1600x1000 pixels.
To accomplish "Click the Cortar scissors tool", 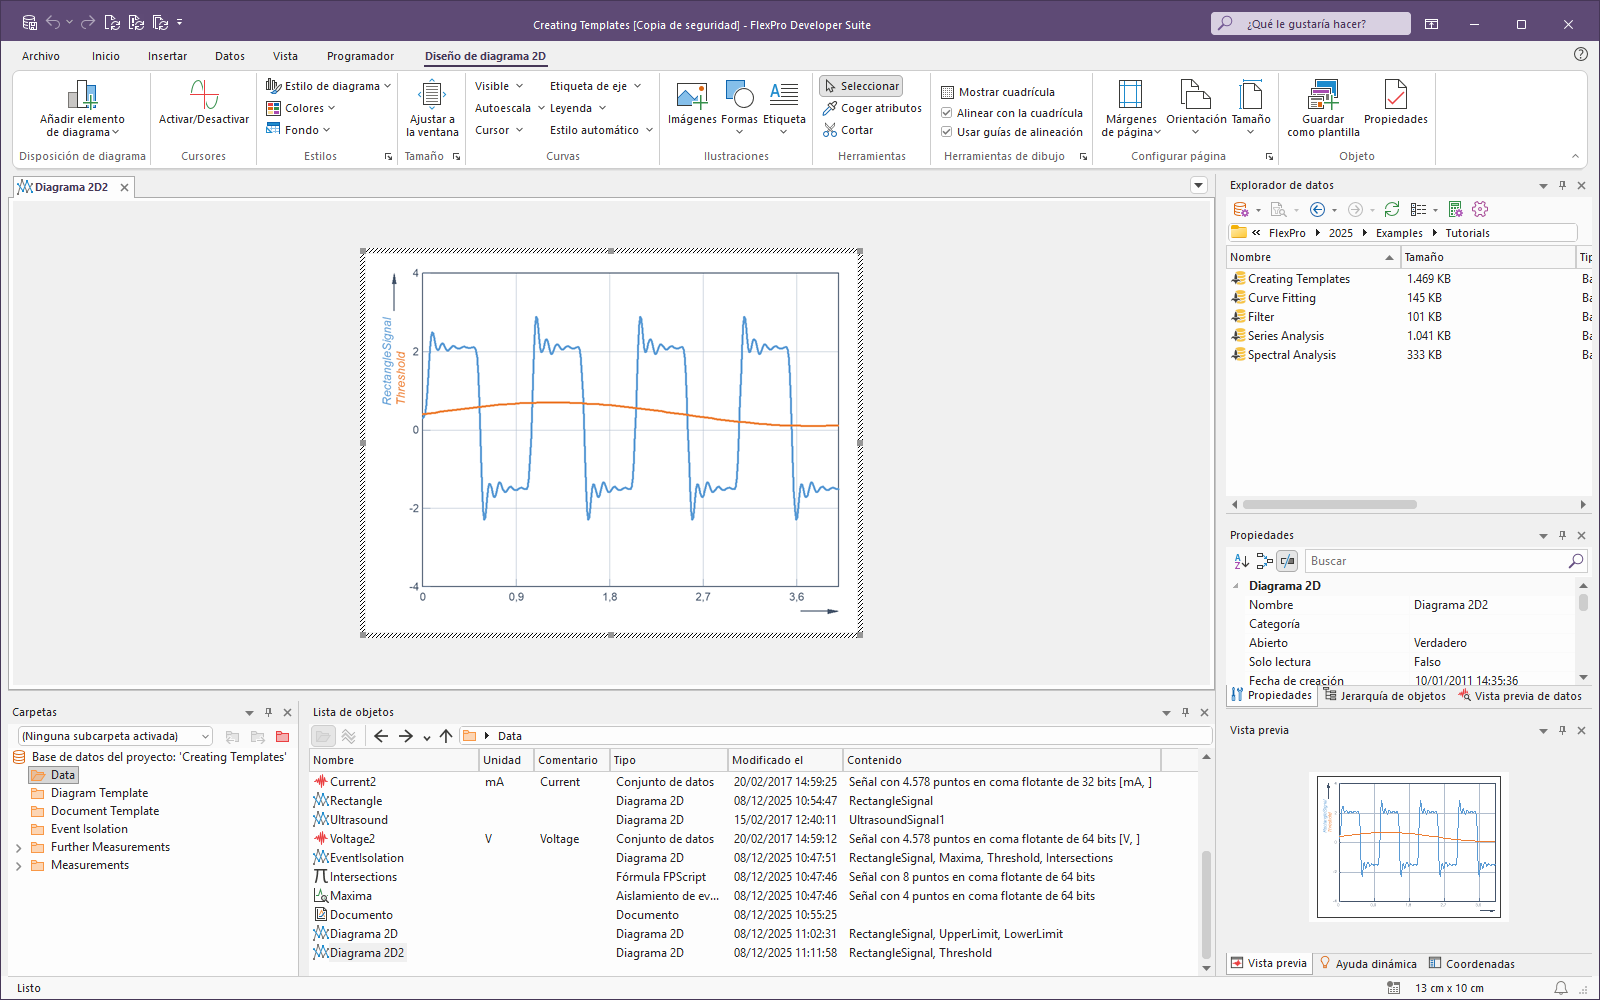I will pos(848,130).
